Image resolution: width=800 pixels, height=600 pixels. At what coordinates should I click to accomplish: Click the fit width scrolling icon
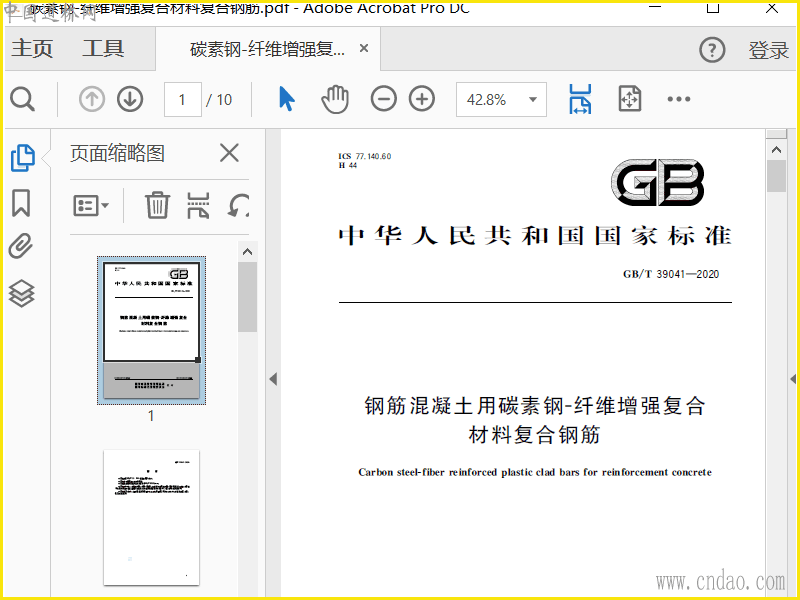[x=580, y=99]
